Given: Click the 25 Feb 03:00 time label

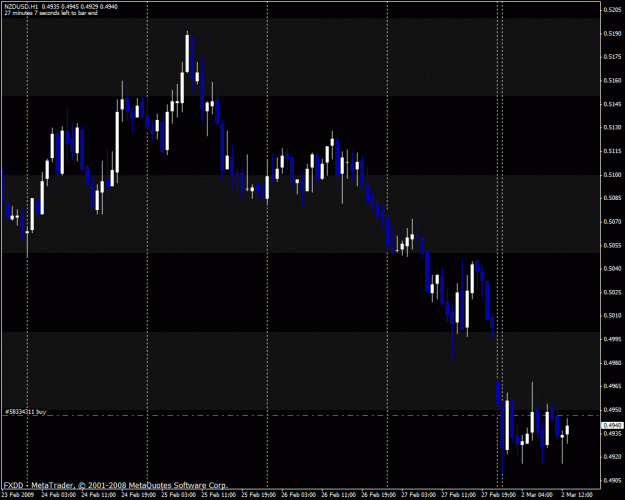Looking at the screenshot, I should 178,495.
